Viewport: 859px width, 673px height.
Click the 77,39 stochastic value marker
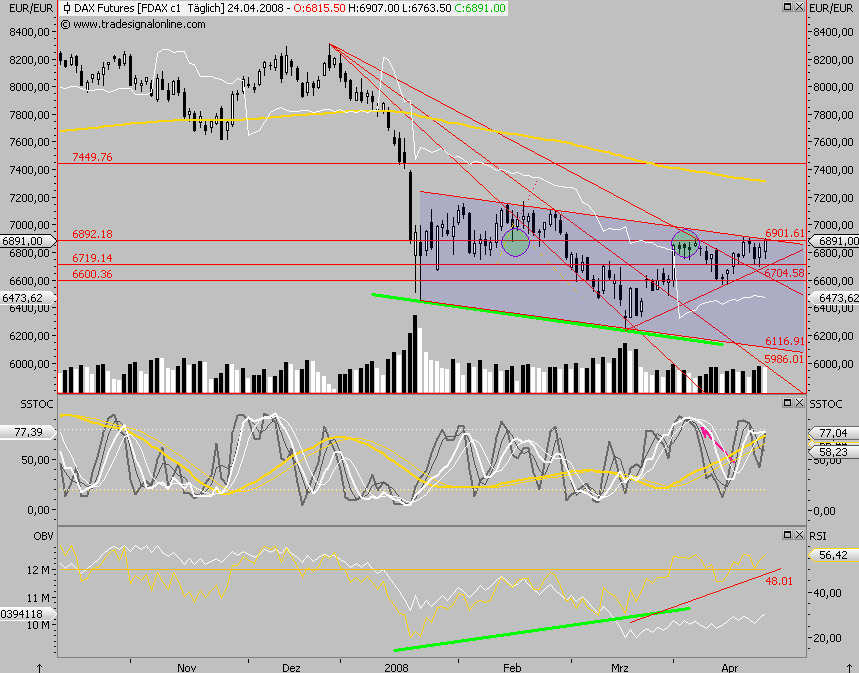(27, 432)
